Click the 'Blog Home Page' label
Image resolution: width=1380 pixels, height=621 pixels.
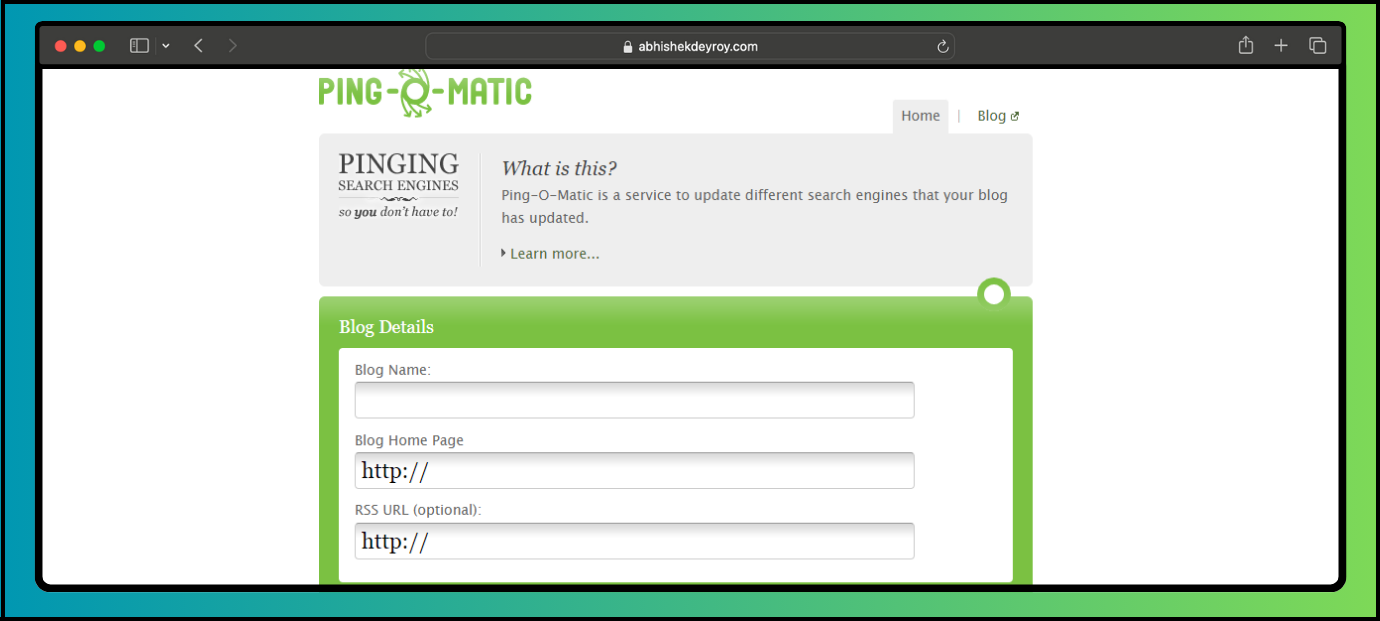coord(409,440)
